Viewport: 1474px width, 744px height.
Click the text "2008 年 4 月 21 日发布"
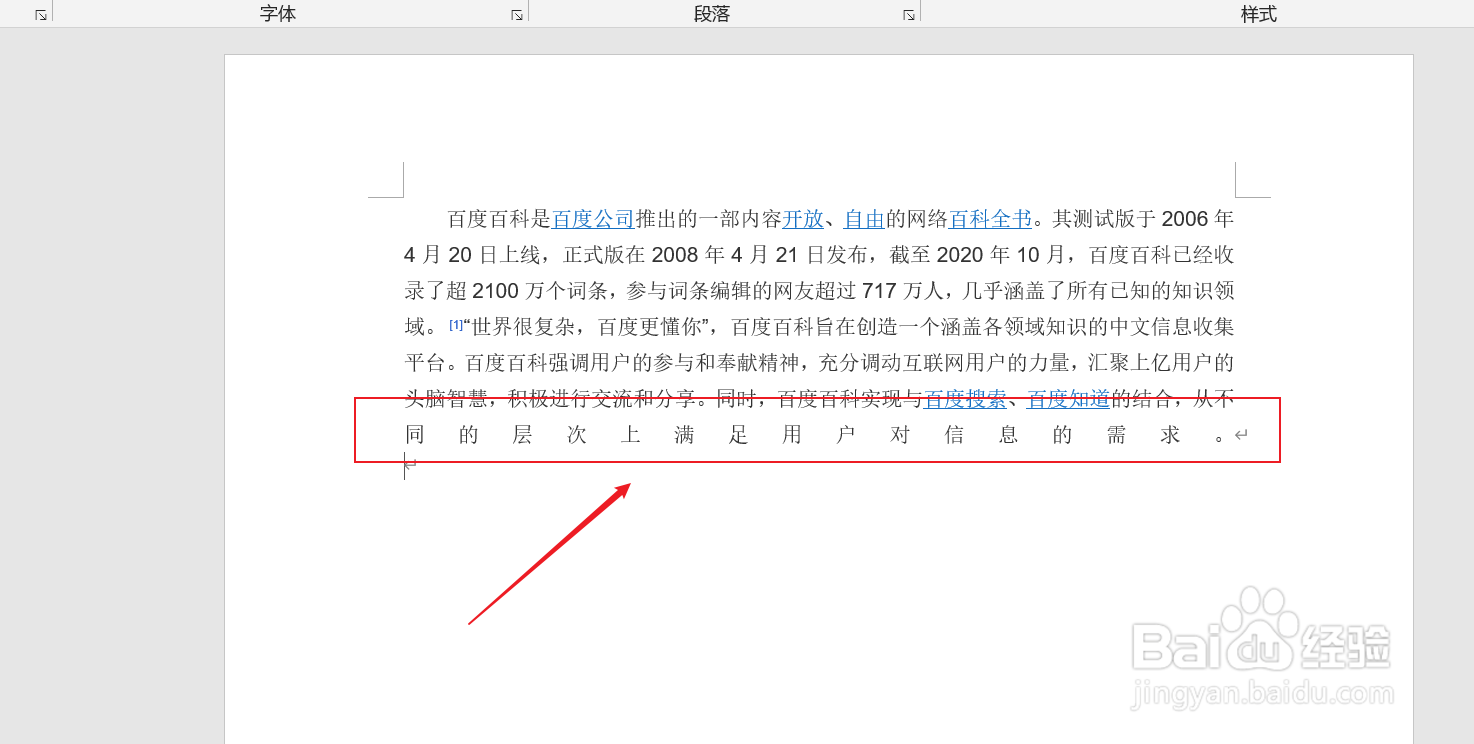coord(759,255)
